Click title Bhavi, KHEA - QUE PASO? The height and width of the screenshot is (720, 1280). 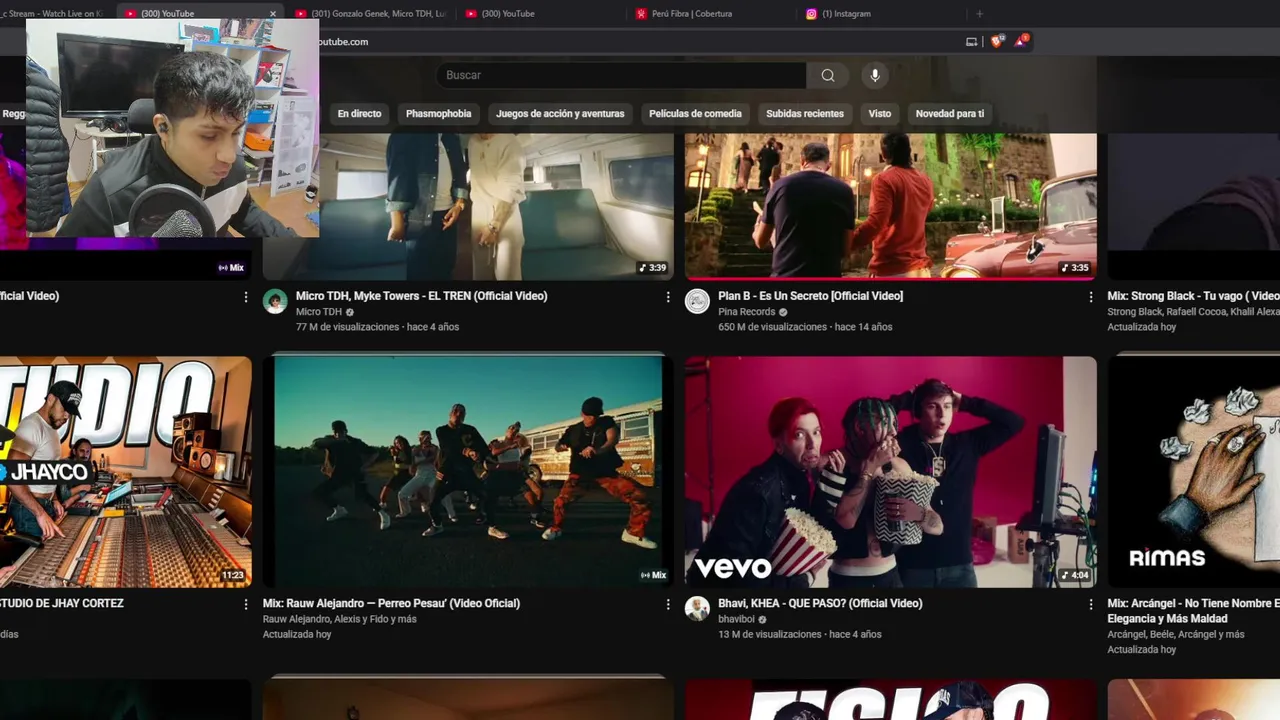point(820,603)
